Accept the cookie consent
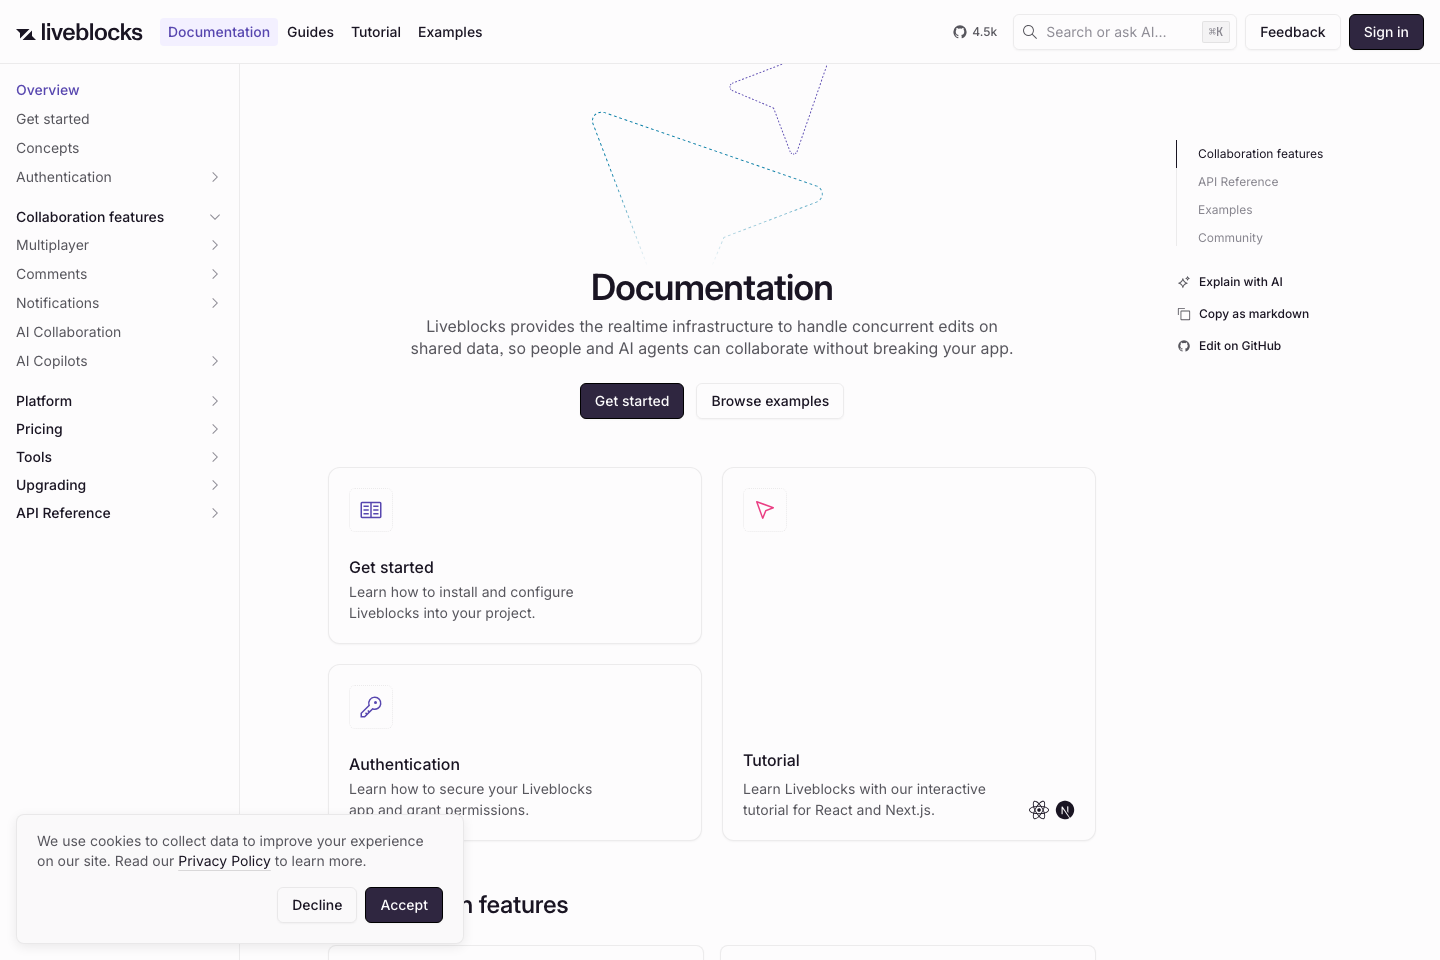This screenshot has width=1440, height=960. pyautogui.click(x=404, y=904)
